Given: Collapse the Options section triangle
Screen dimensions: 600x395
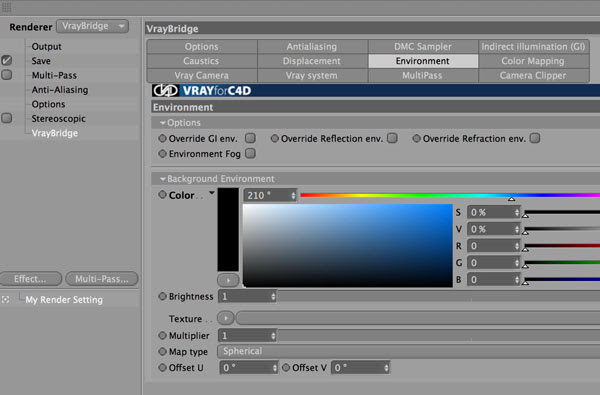Looking at the screenshot, I should click(x=163, y=123).
